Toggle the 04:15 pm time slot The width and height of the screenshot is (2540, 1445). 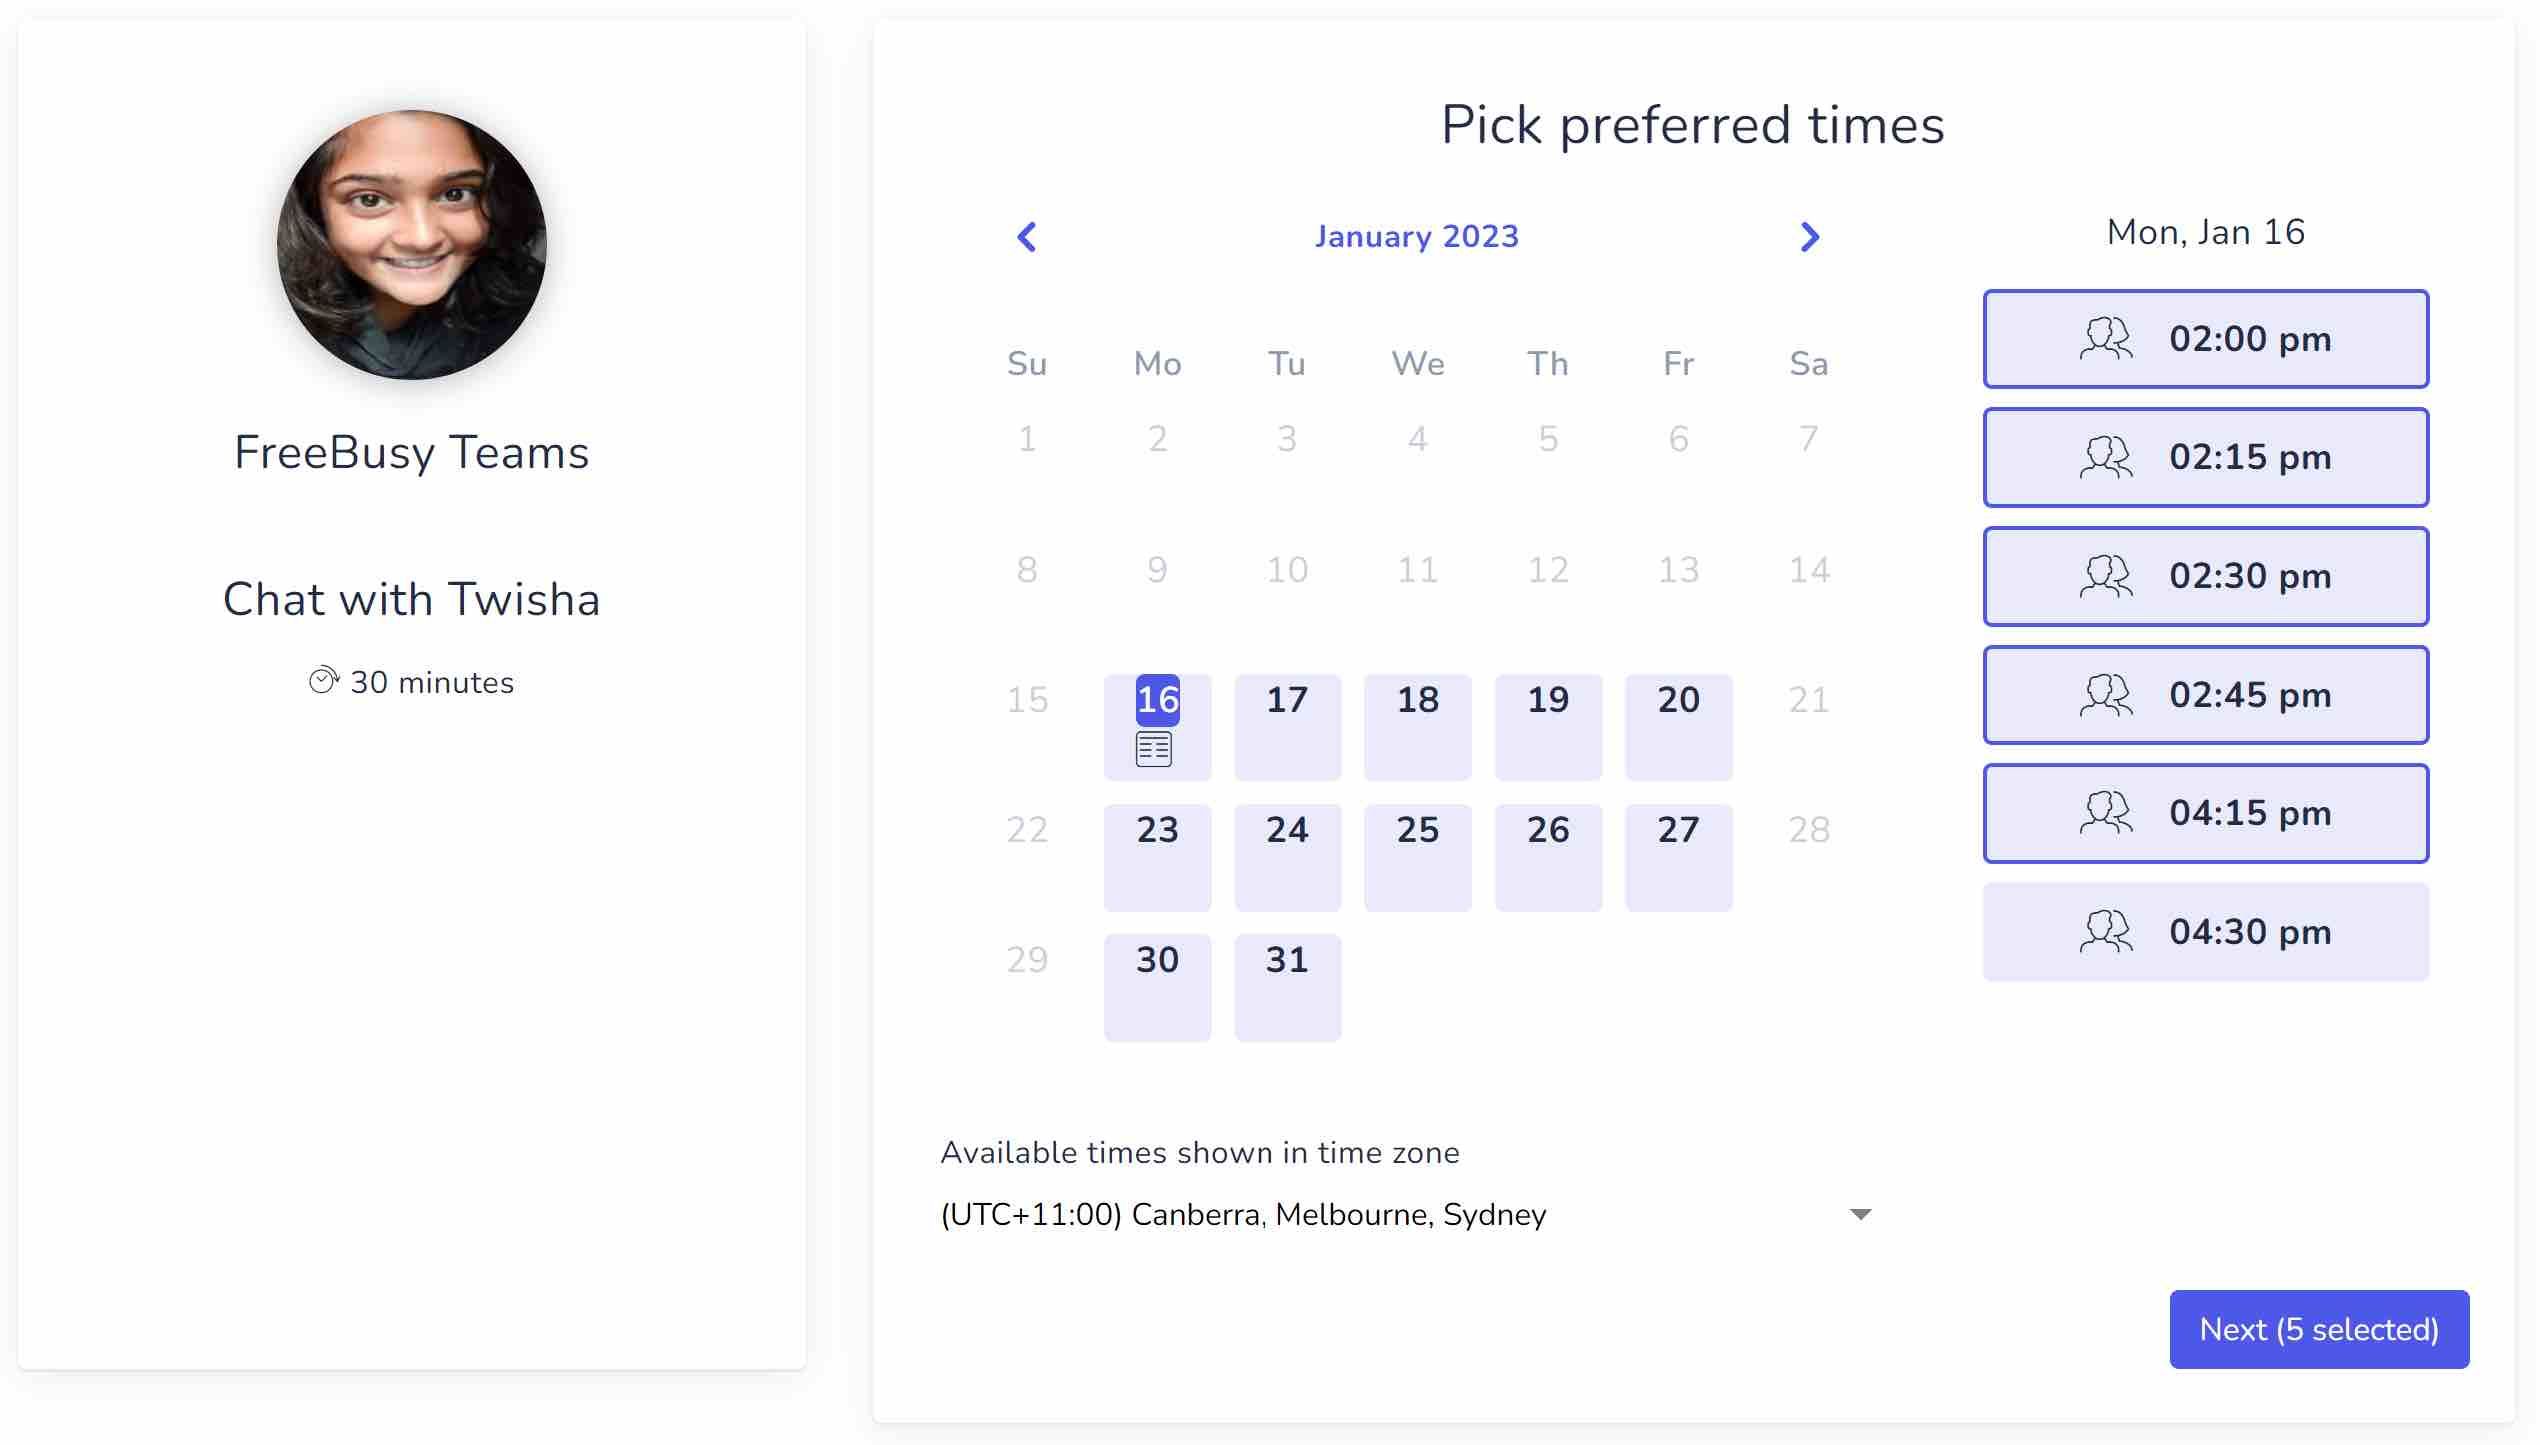pos(2205,813)
